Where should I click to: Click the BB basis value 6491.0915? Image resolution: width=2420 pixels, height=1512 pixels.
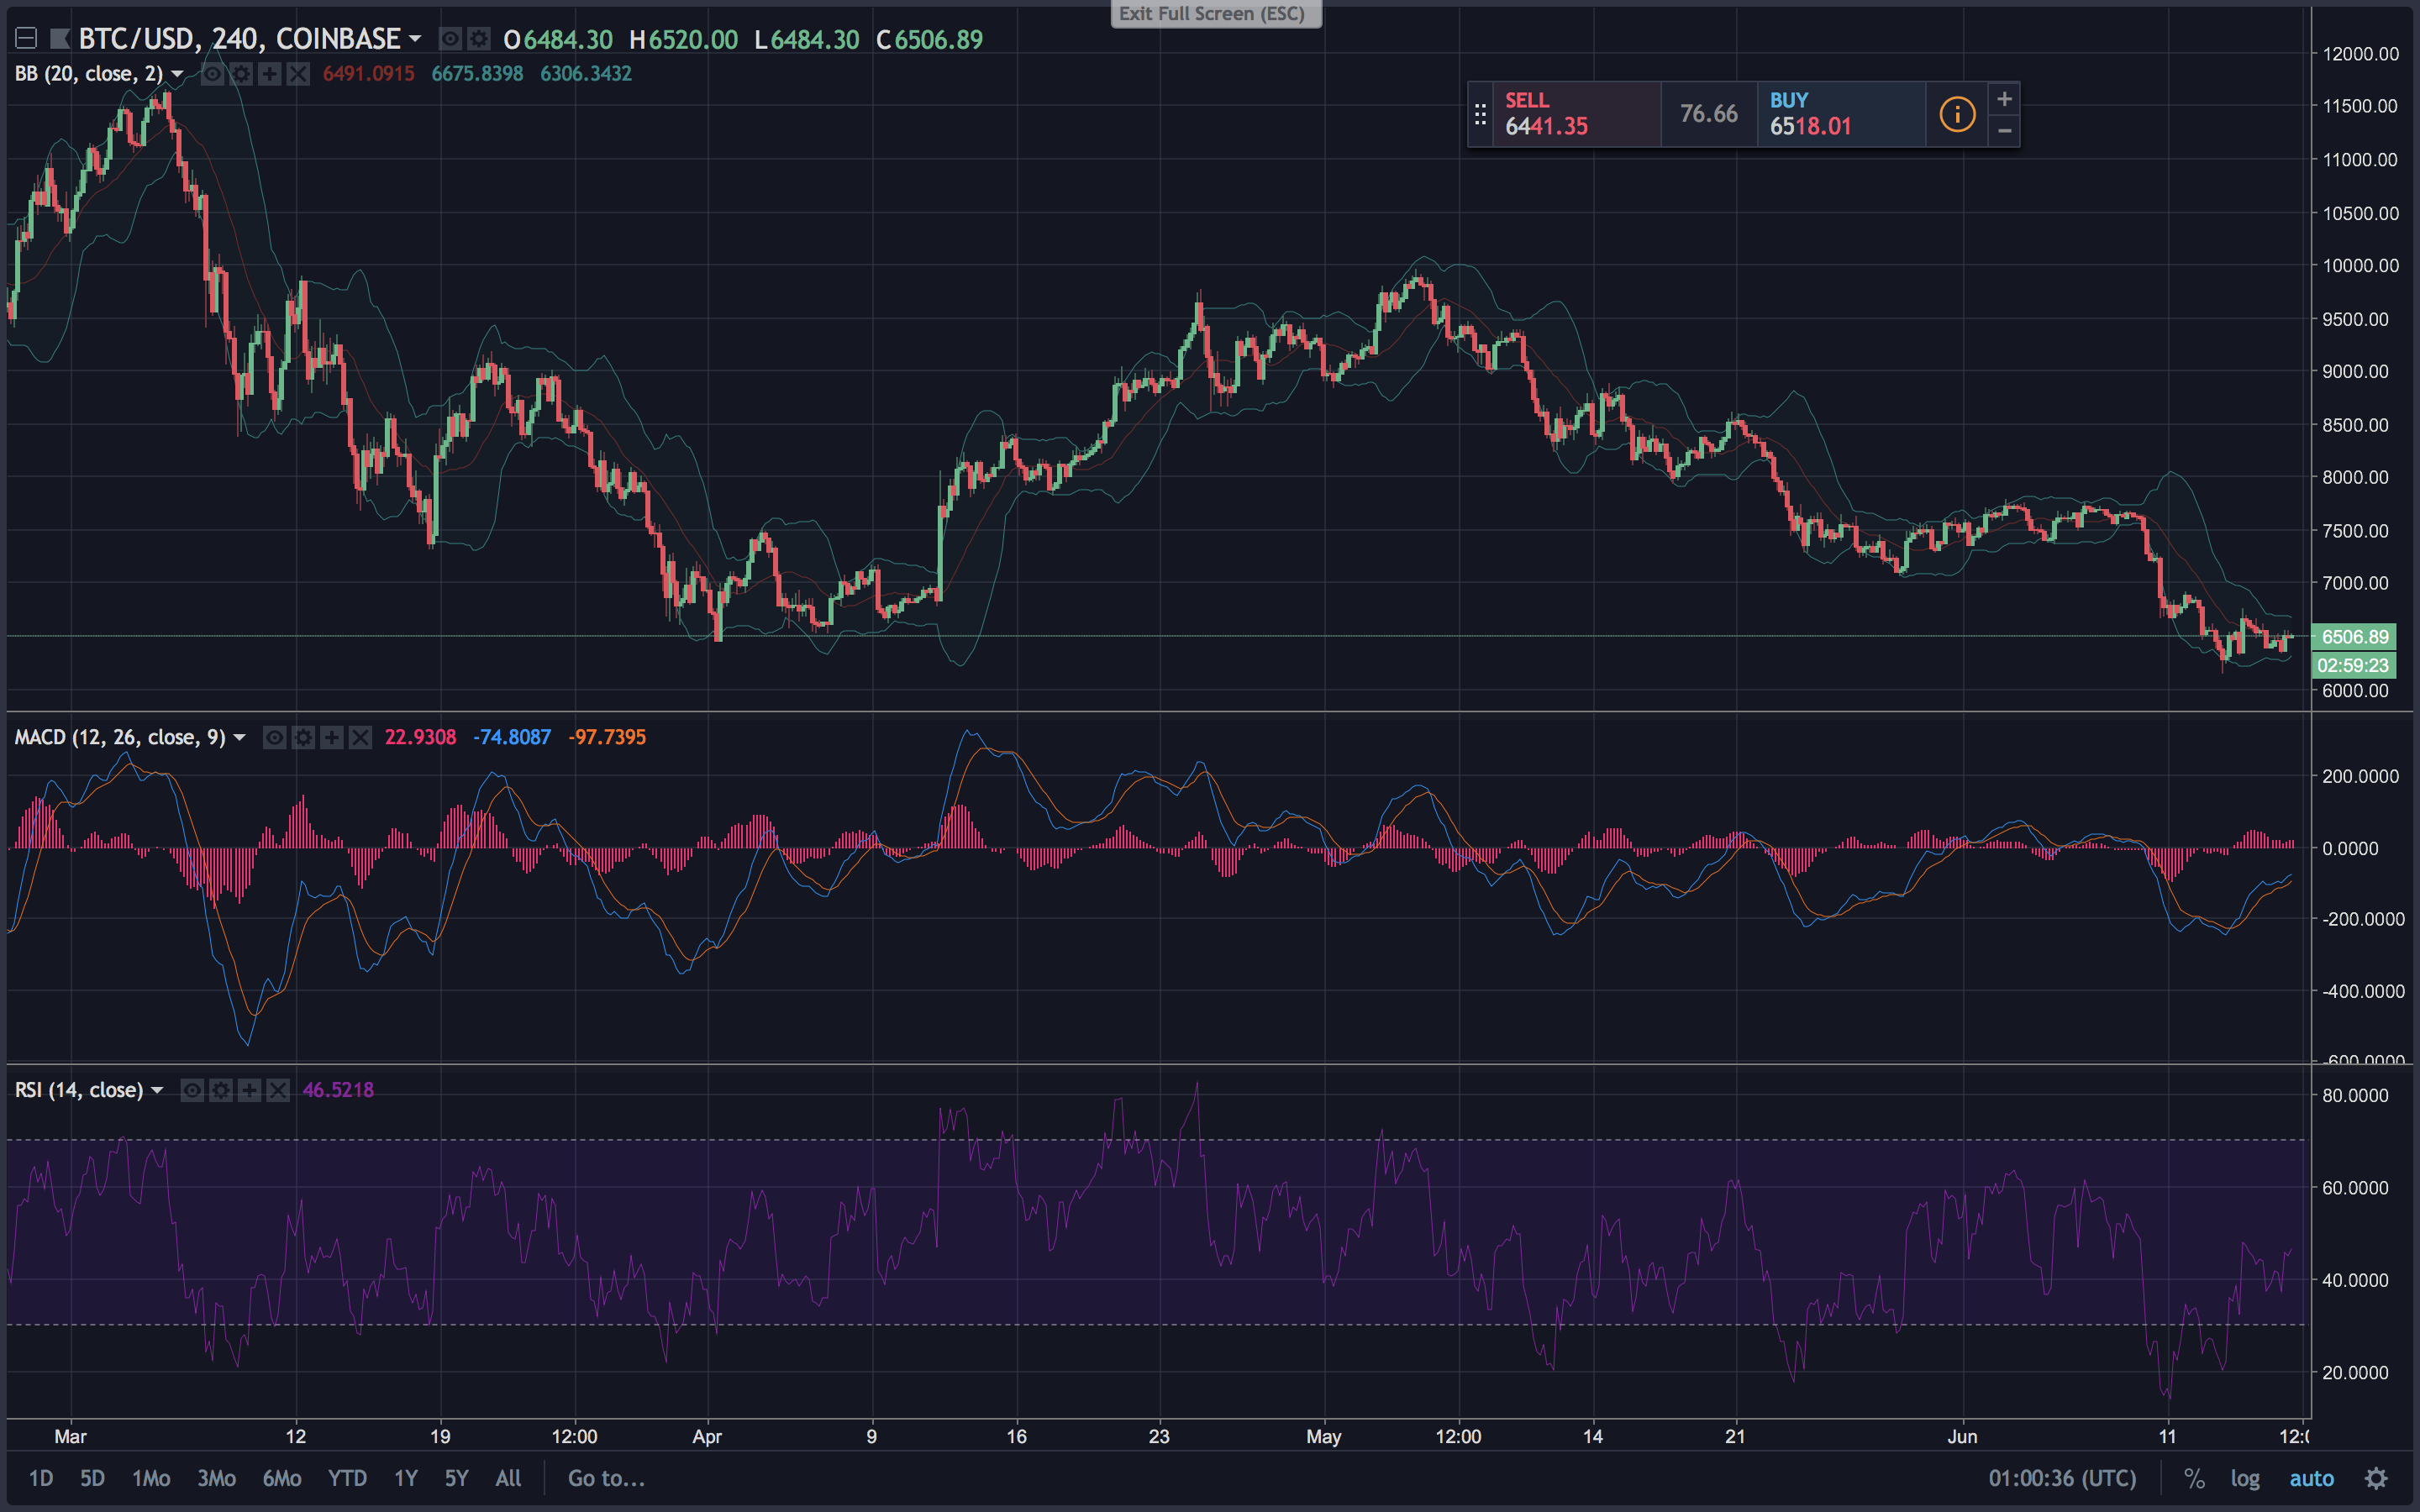[x=368, y=74]
